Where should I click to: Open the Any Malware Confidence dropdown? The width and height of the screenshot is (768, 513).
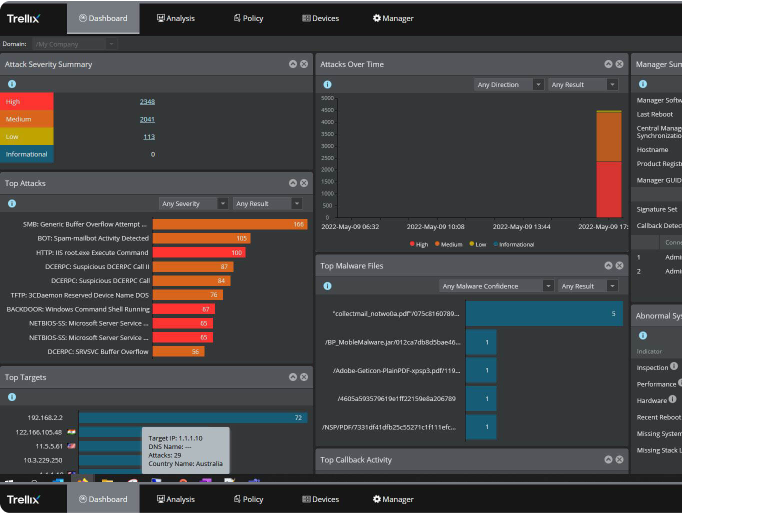[x=496, y=286]
